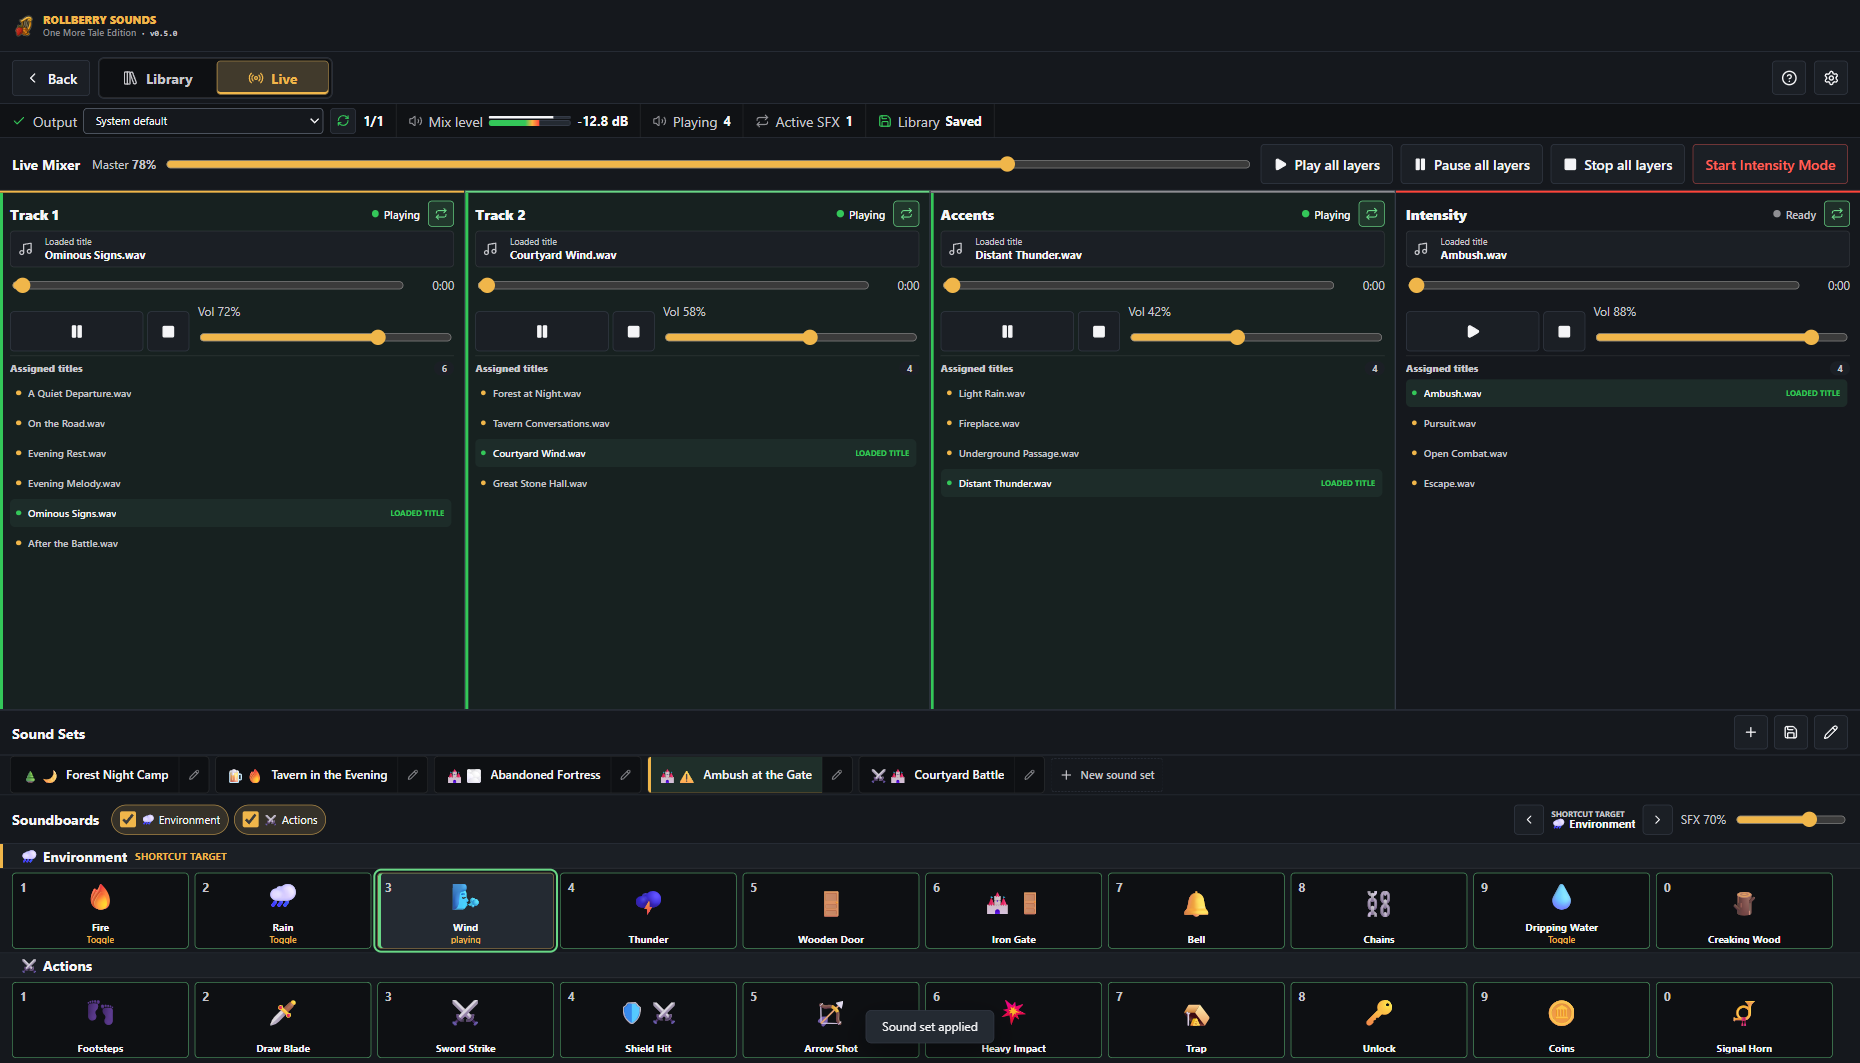Image resolution: width=1860 pixels, height=1063 pixels.
Task: Toggle loop on Track 2
Action: click(906, 214)
